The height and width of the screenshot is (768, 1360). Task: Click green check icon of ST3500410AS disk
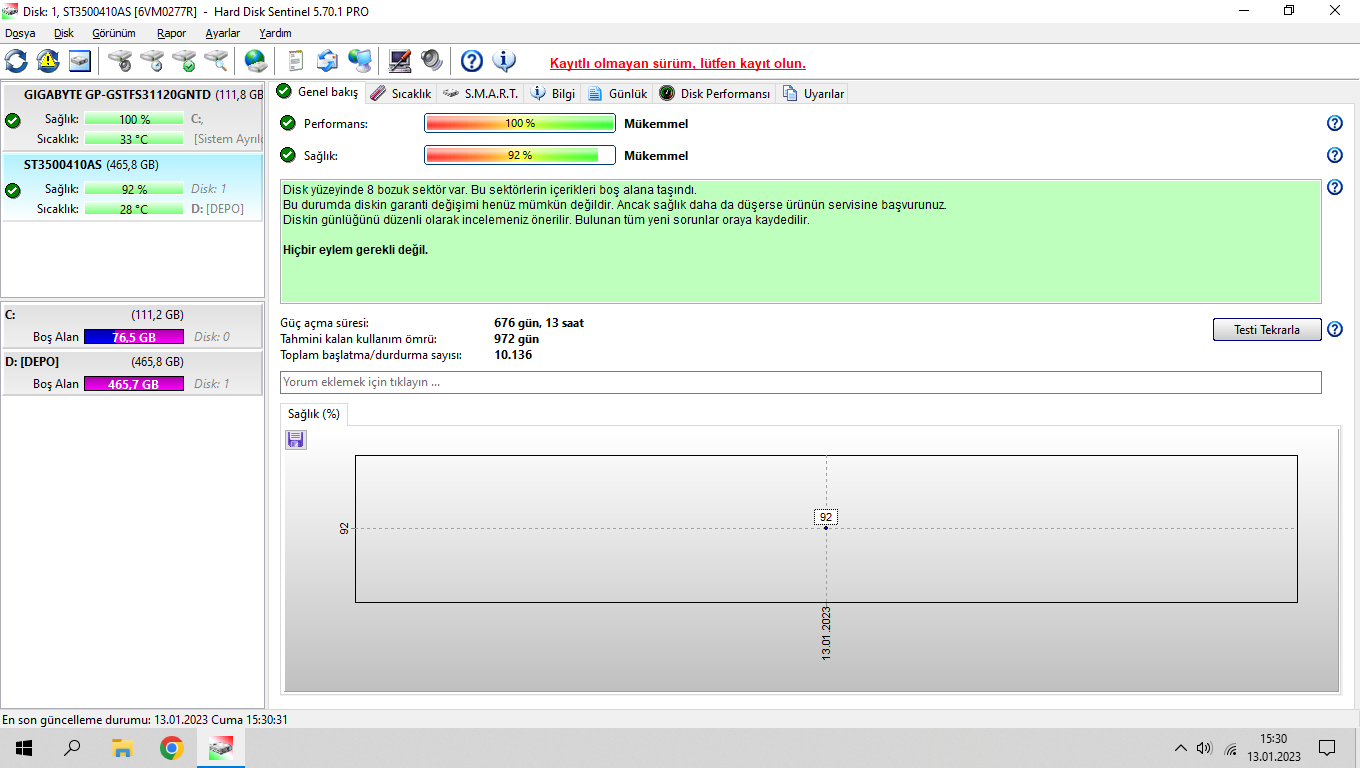pyautogui.click(x=13, y=190)
